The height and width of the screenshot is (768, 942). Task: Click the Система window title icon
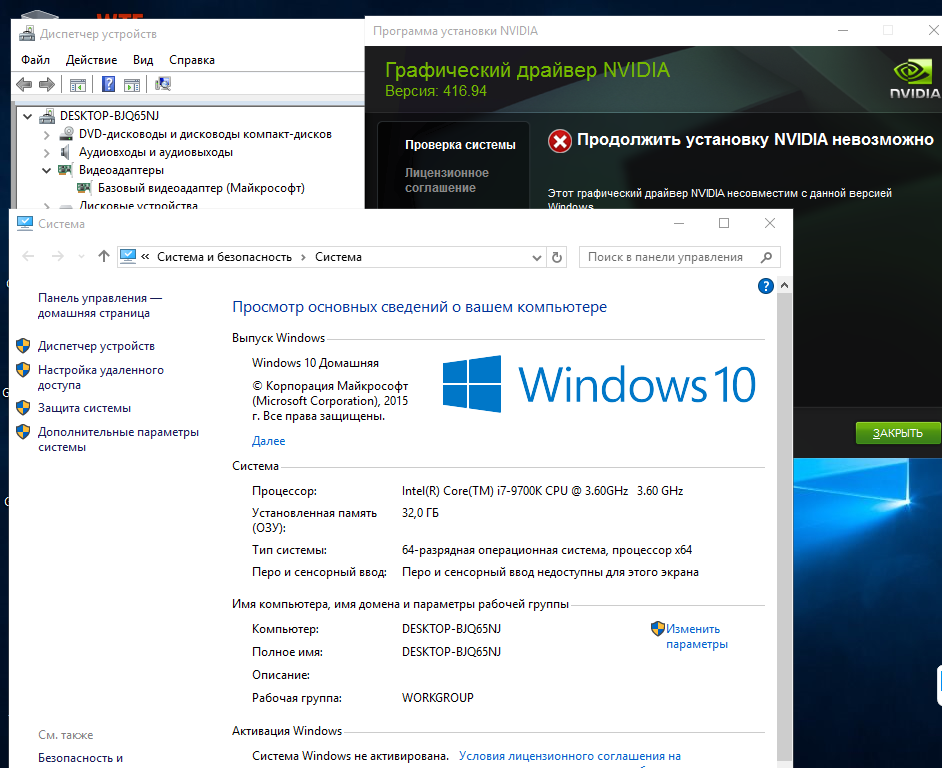(25, 224)
